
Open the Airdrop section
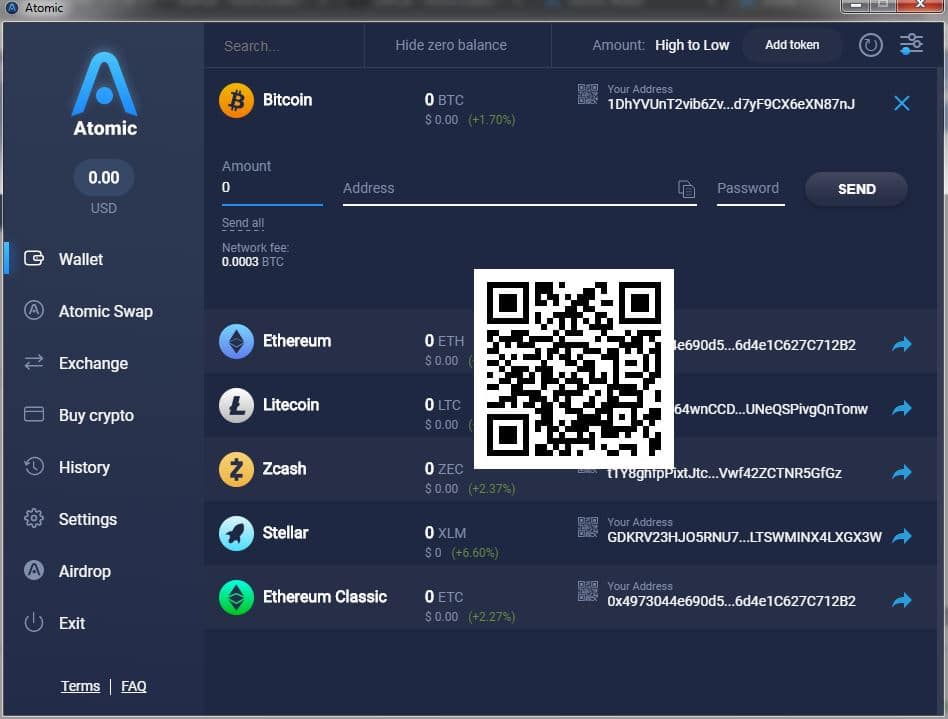click(x=85, y=571)
